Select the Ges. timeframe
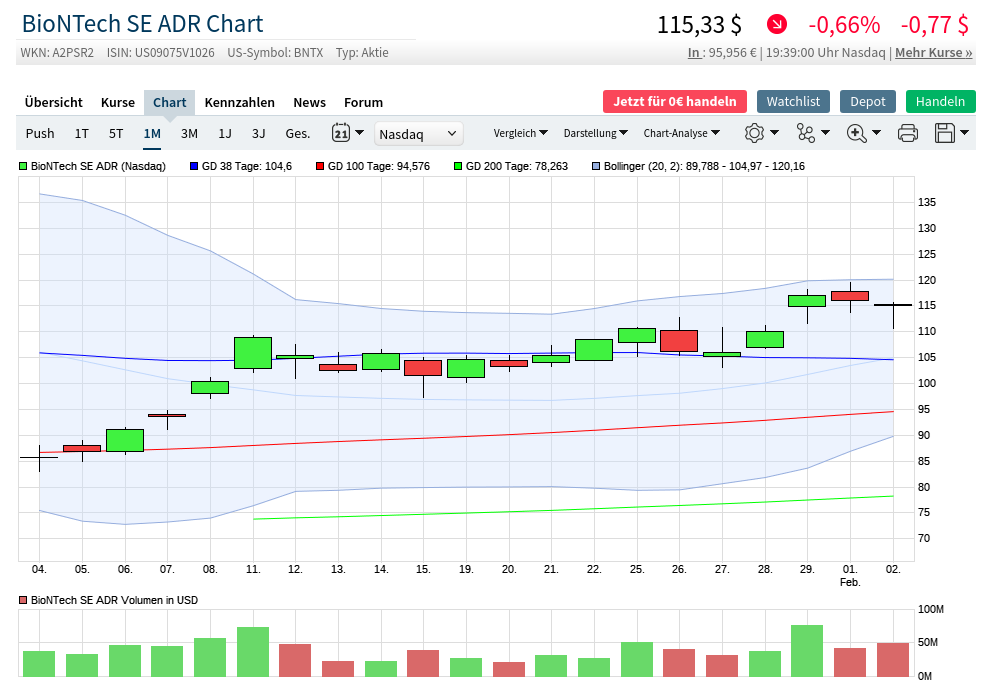Screen dimensions: 991x686 [298, 133]
